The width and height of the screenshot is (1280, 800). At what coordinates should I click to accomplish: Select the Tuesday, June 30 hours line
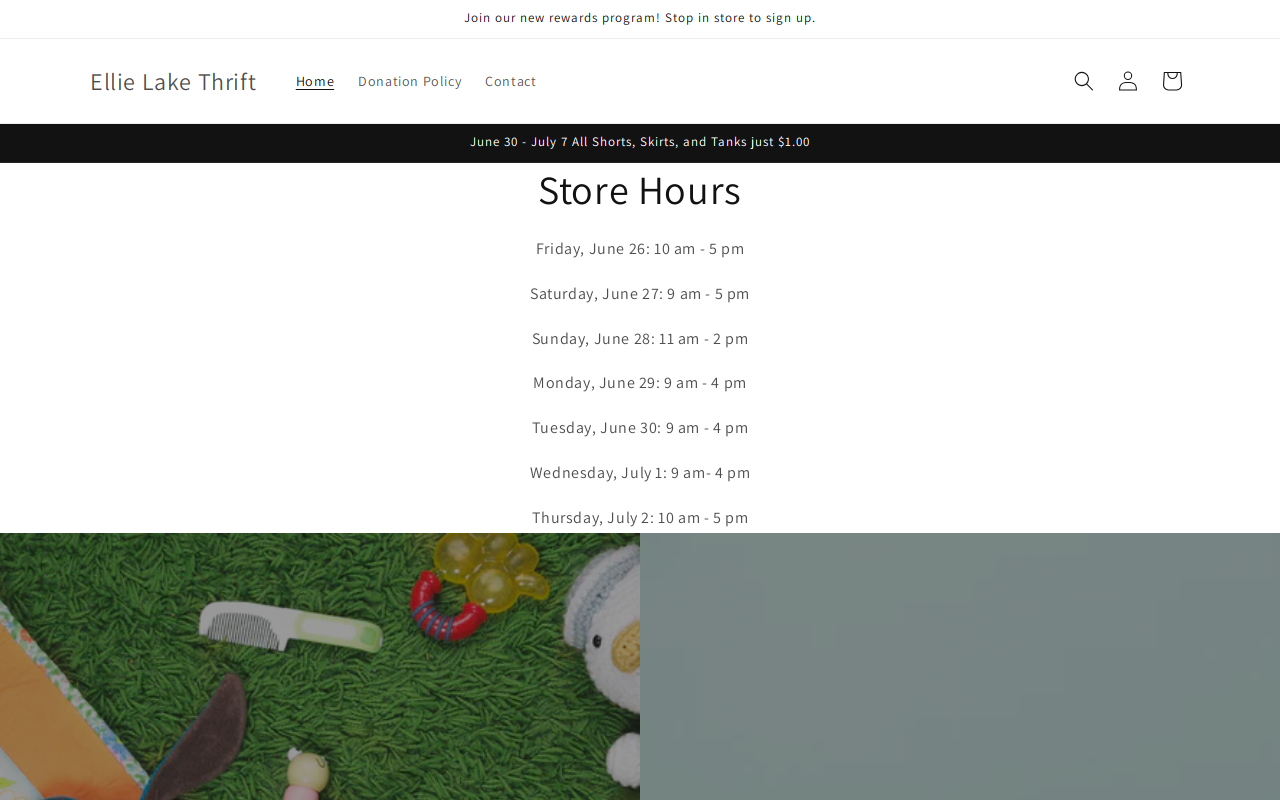pyautogui.click(x=640, y=428)
